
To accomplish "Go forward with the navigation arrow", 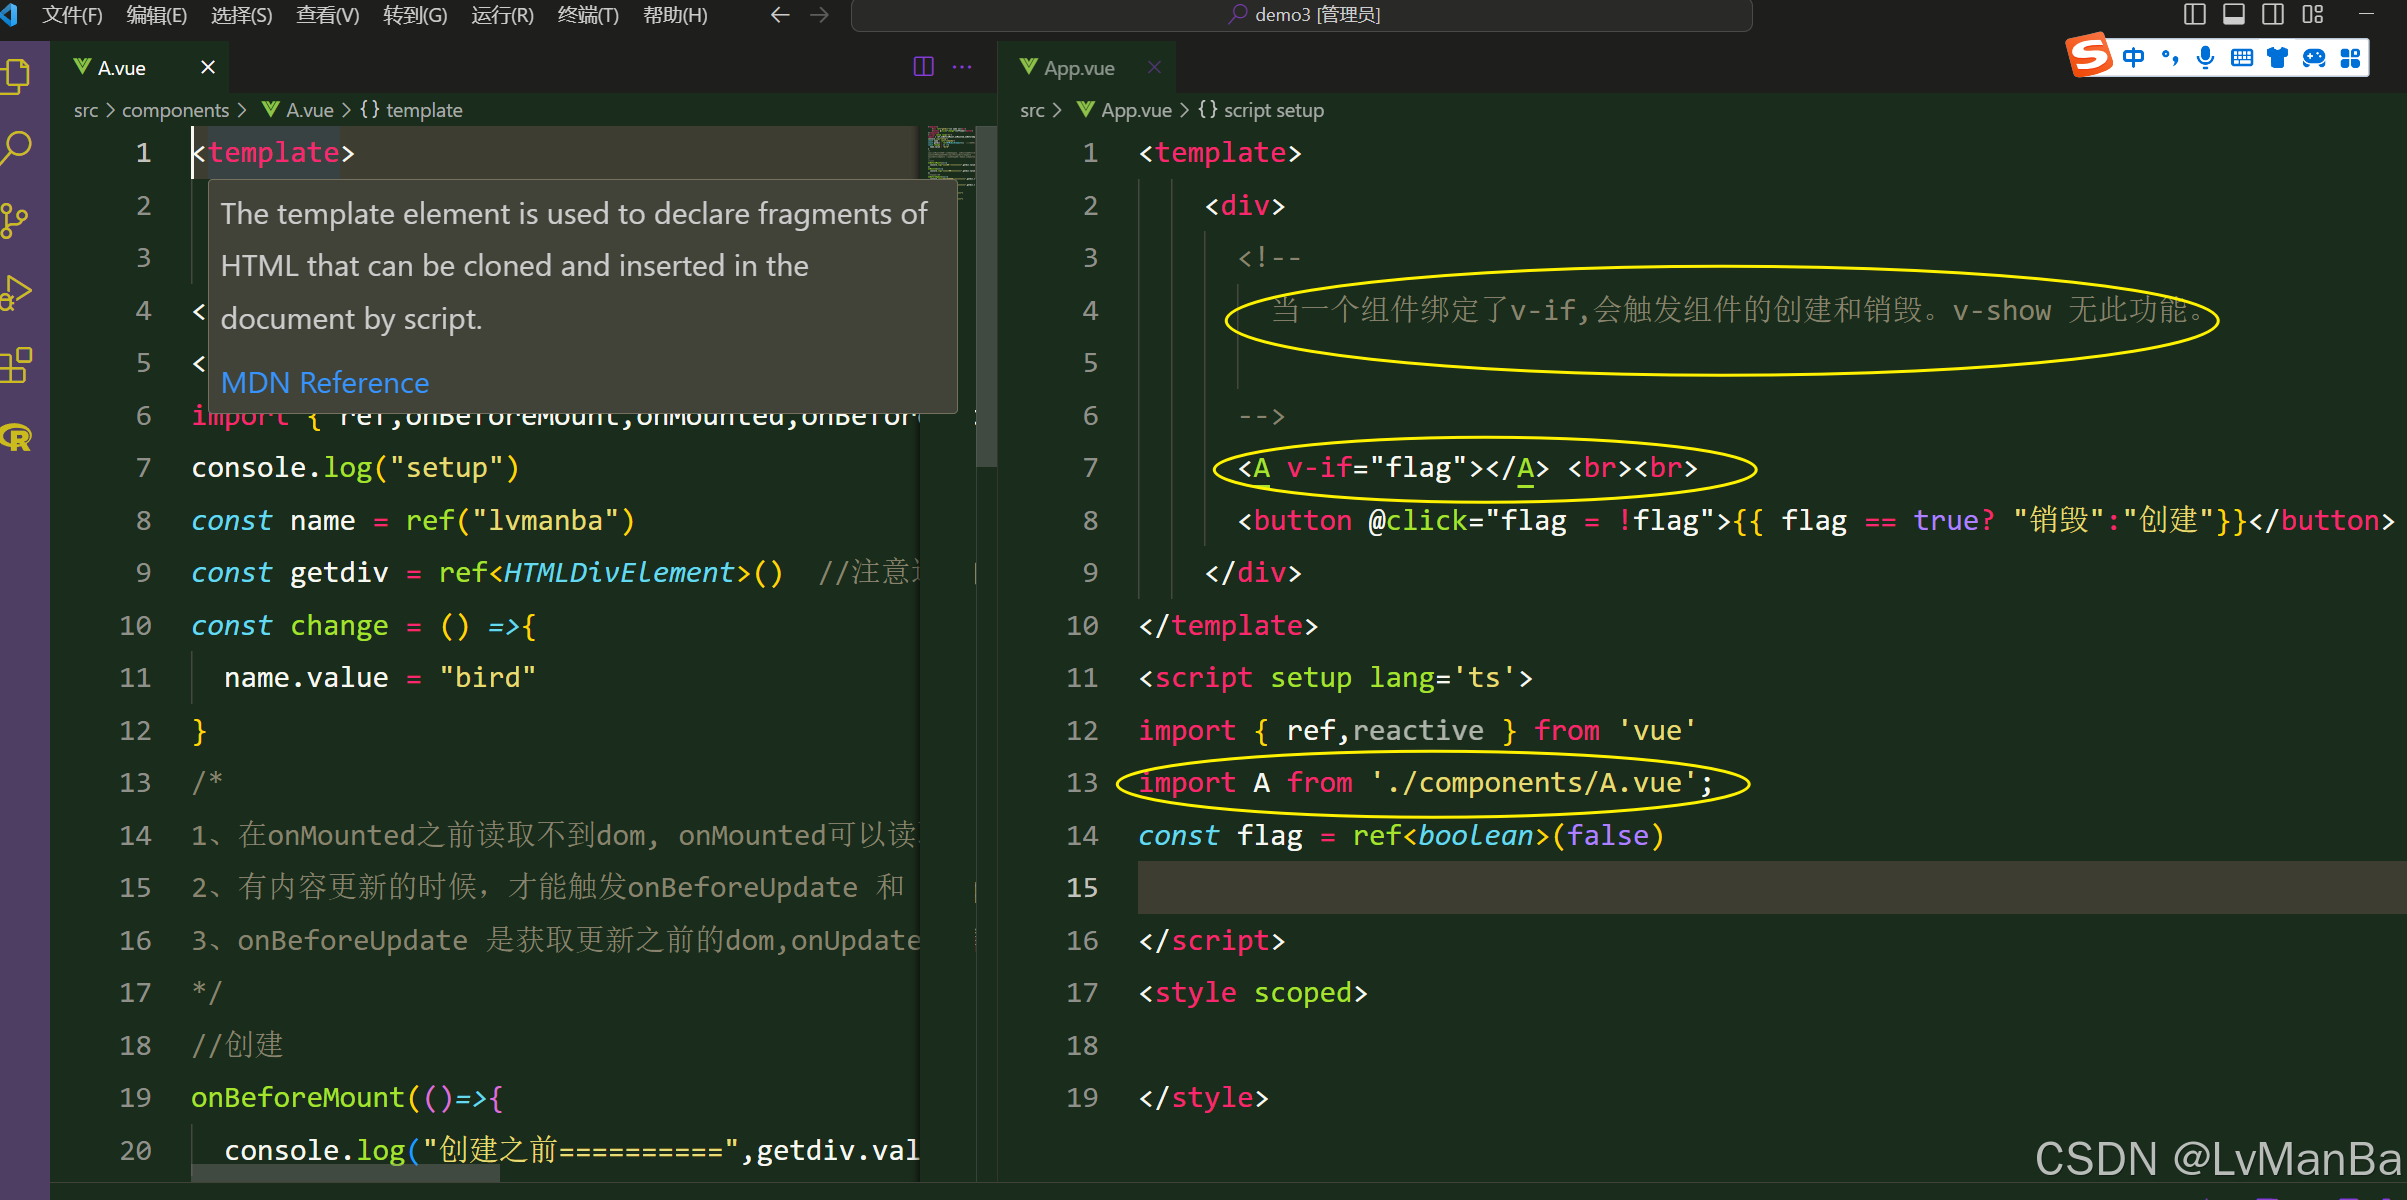I will coord(820,15).
